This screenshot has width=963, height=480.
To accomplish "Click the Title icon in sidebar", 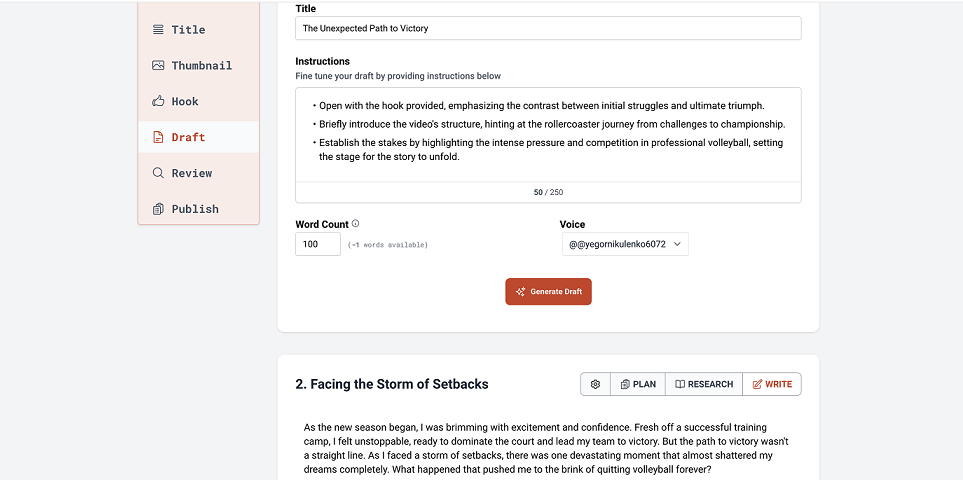I will (x=158, y=30).
